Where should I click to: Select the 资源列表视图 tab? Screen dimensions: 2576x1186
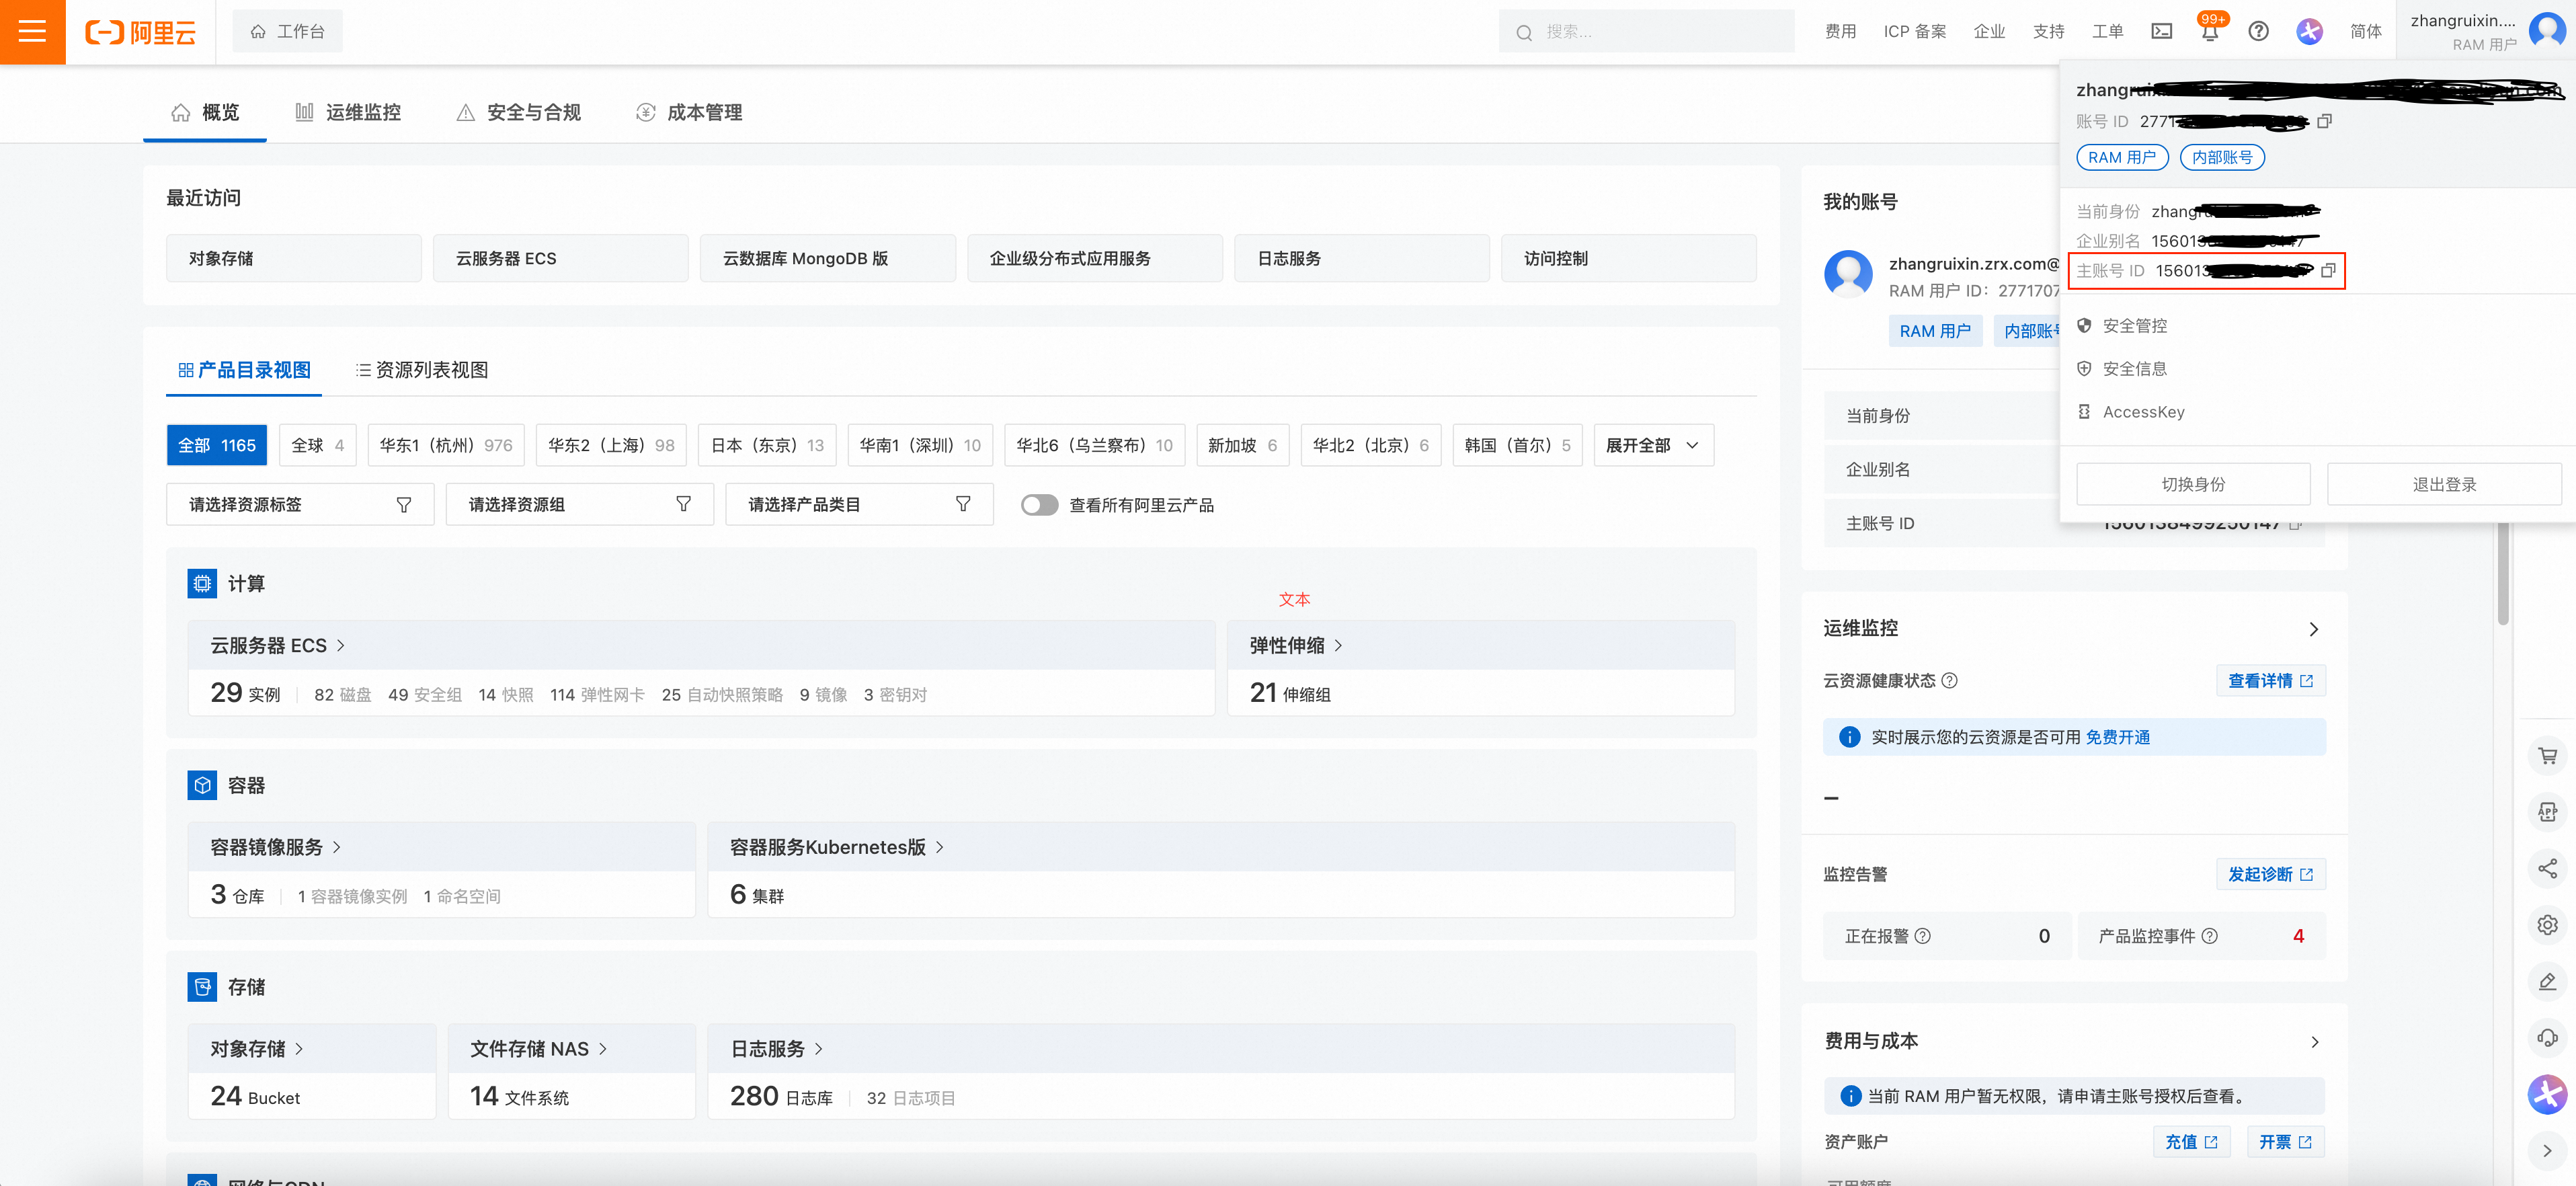click(x=422, y=370)
